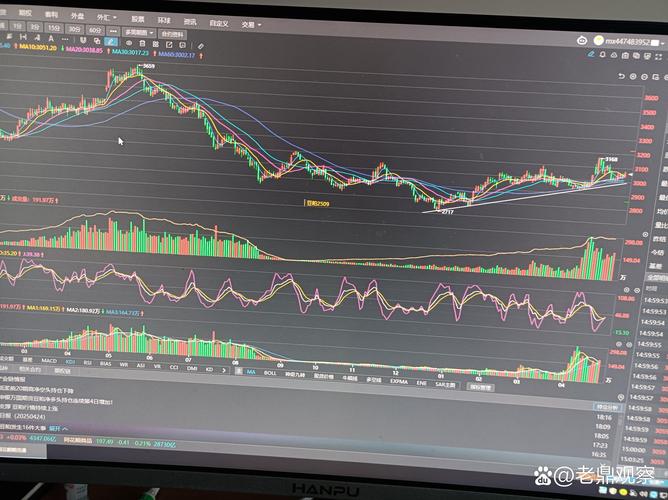The width and height of the screenshot is (668, 500).
Task: Expand the 多周期图 dropdown
Action: [139, 32]
